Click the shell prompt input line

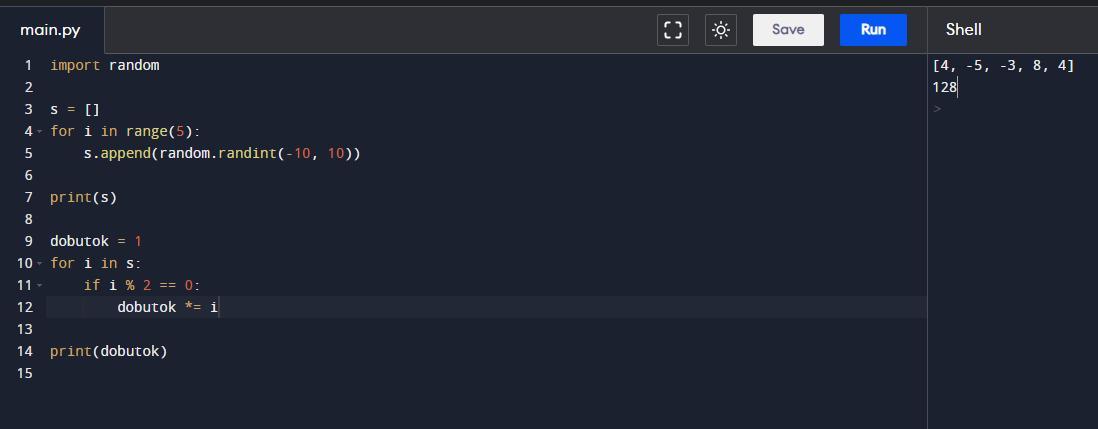[x=1013, y=109]
